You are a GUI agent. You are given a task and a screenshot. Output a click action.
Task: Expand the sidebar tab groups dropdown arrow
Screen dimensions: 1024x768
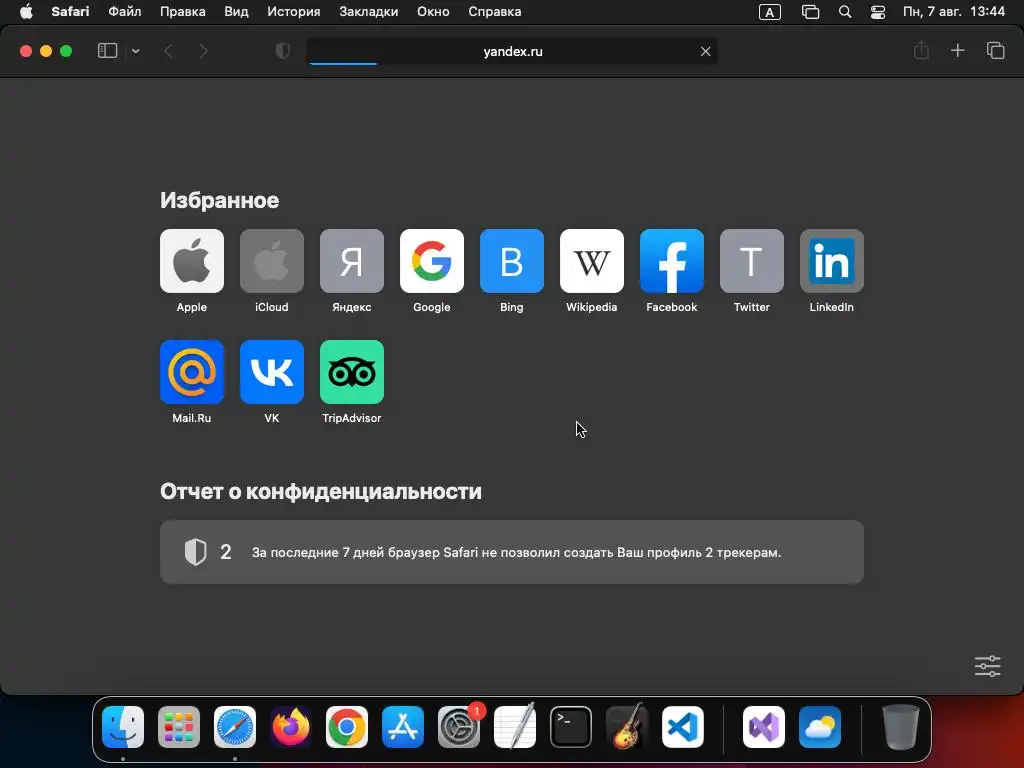pyautogui.click(x=135, y=51)
